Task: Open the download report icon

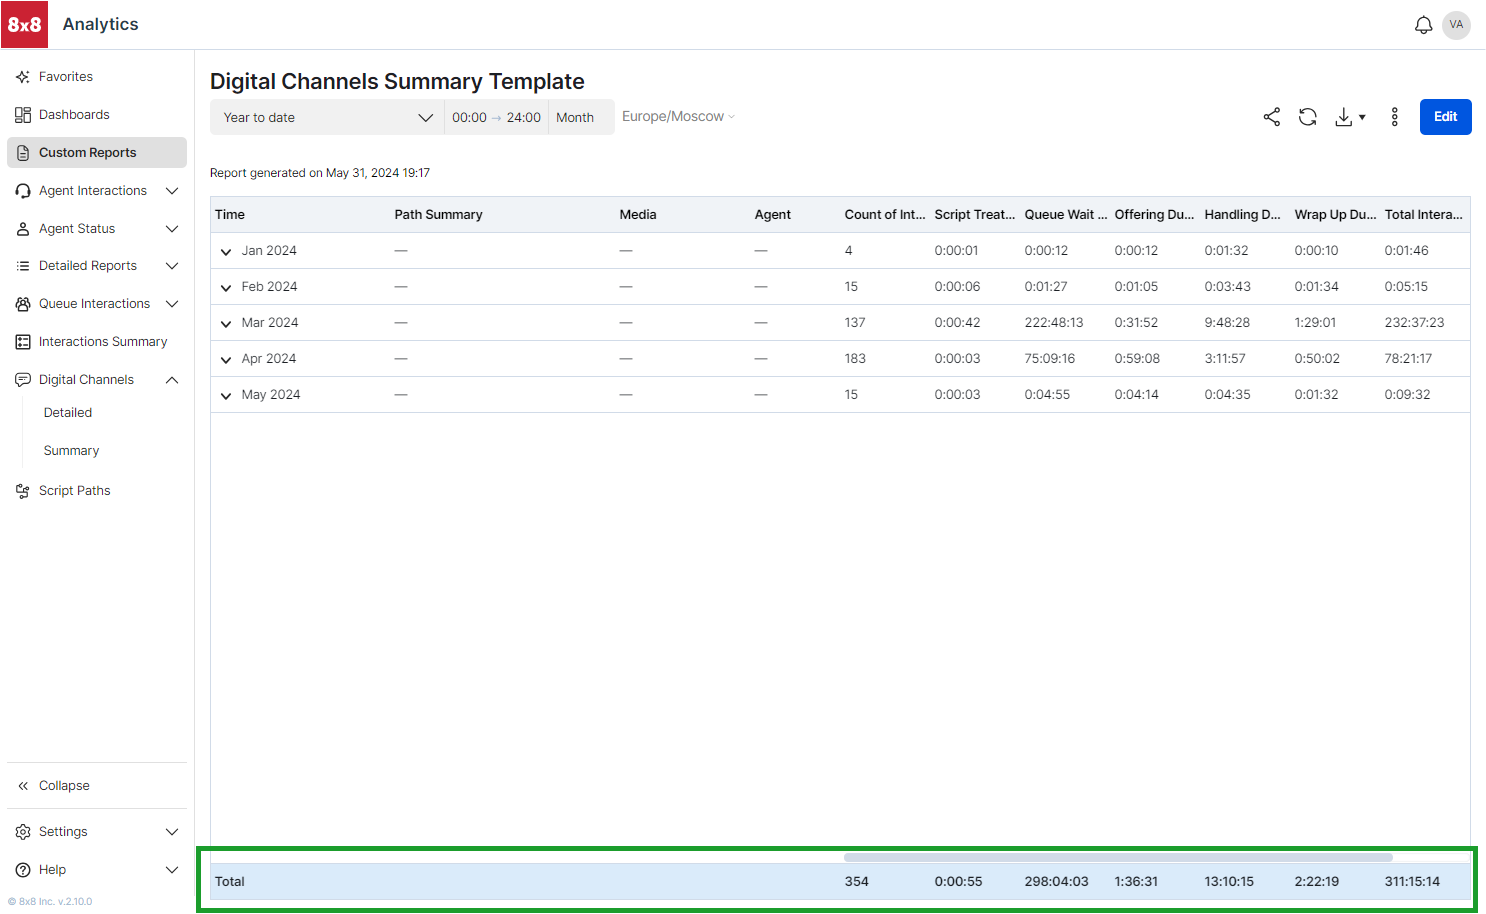Action: [1343, 117]
